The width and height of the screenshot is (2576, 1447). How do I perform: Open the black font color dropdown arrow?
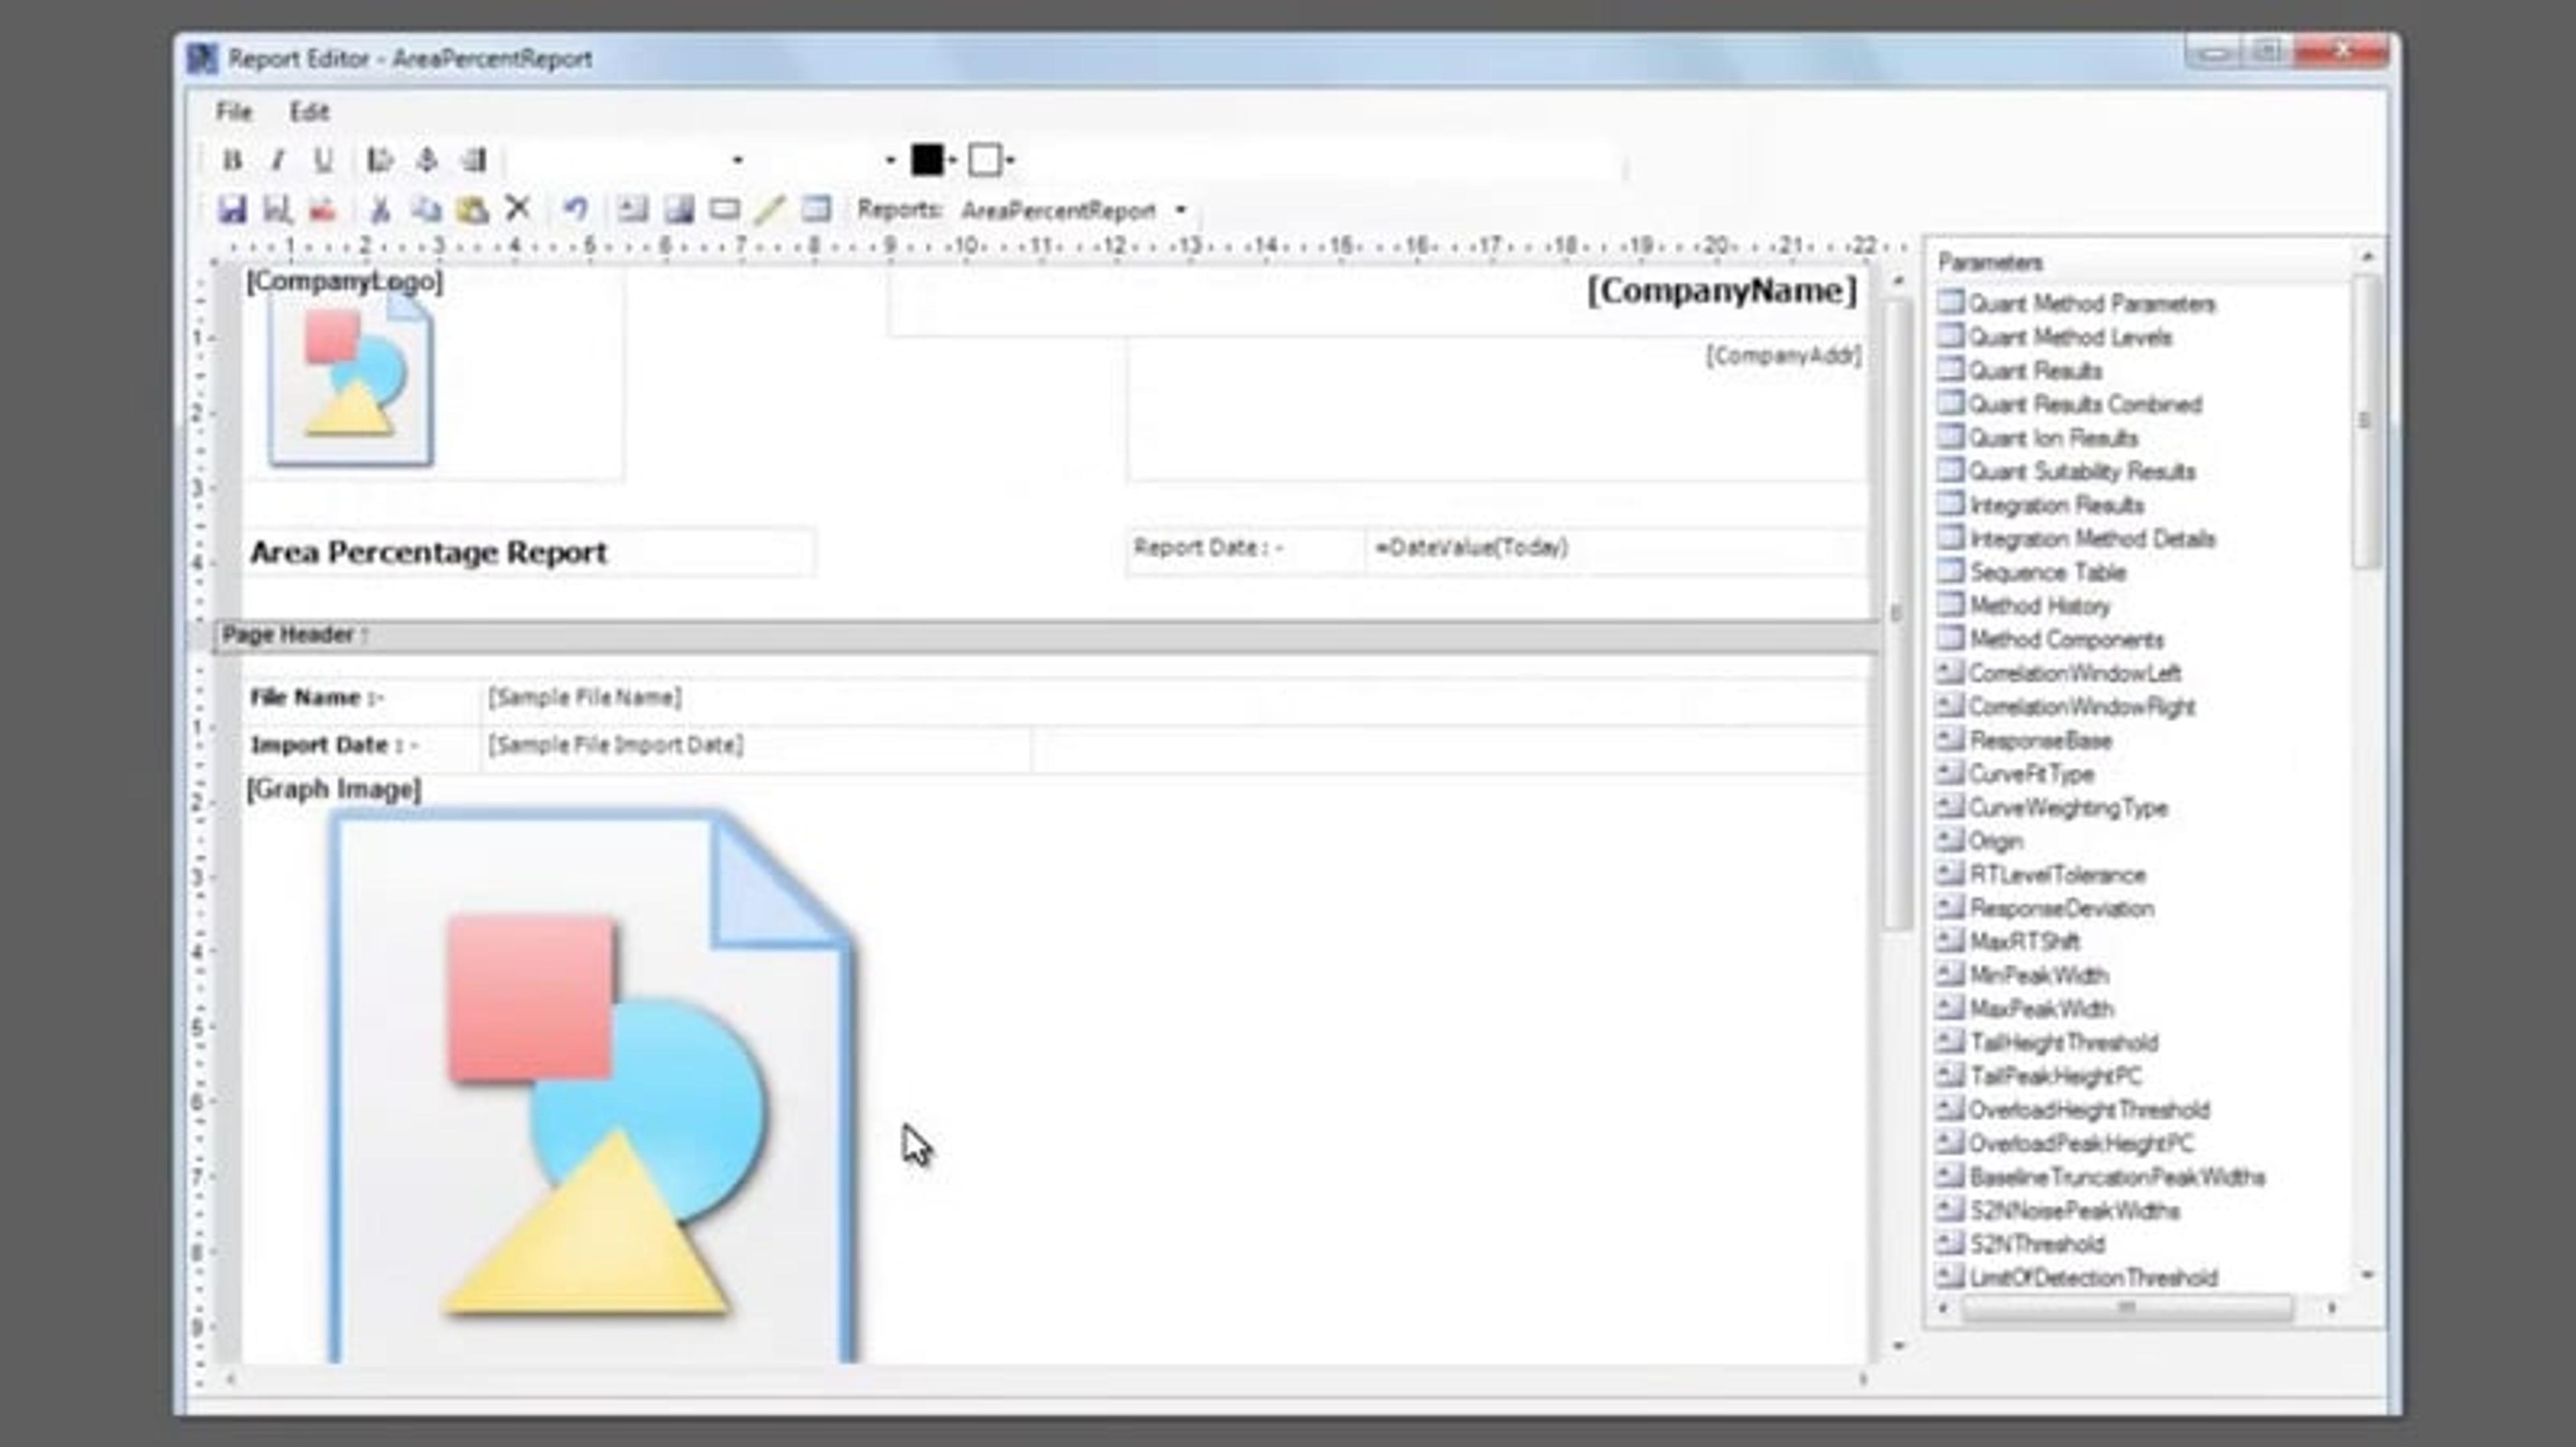click(x=952, y=161)
